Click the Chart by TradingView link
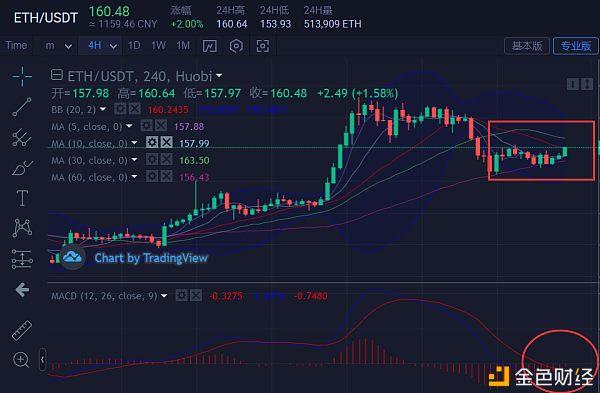600x393 pixels. pyautogui.click(x=151, y=258)
